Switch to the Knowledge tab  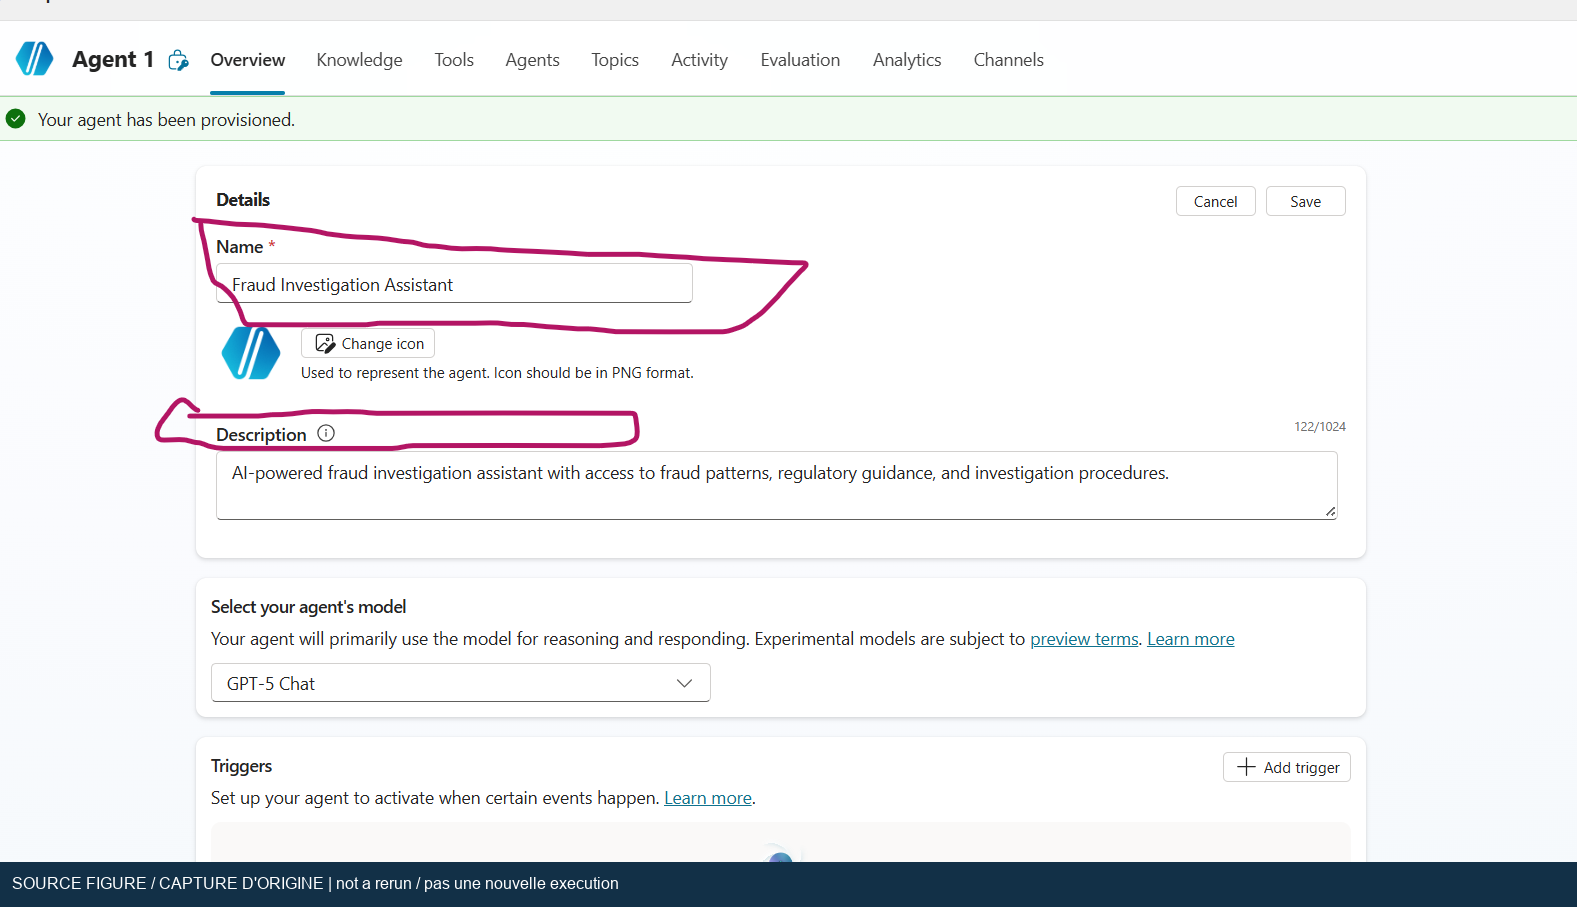359,60
